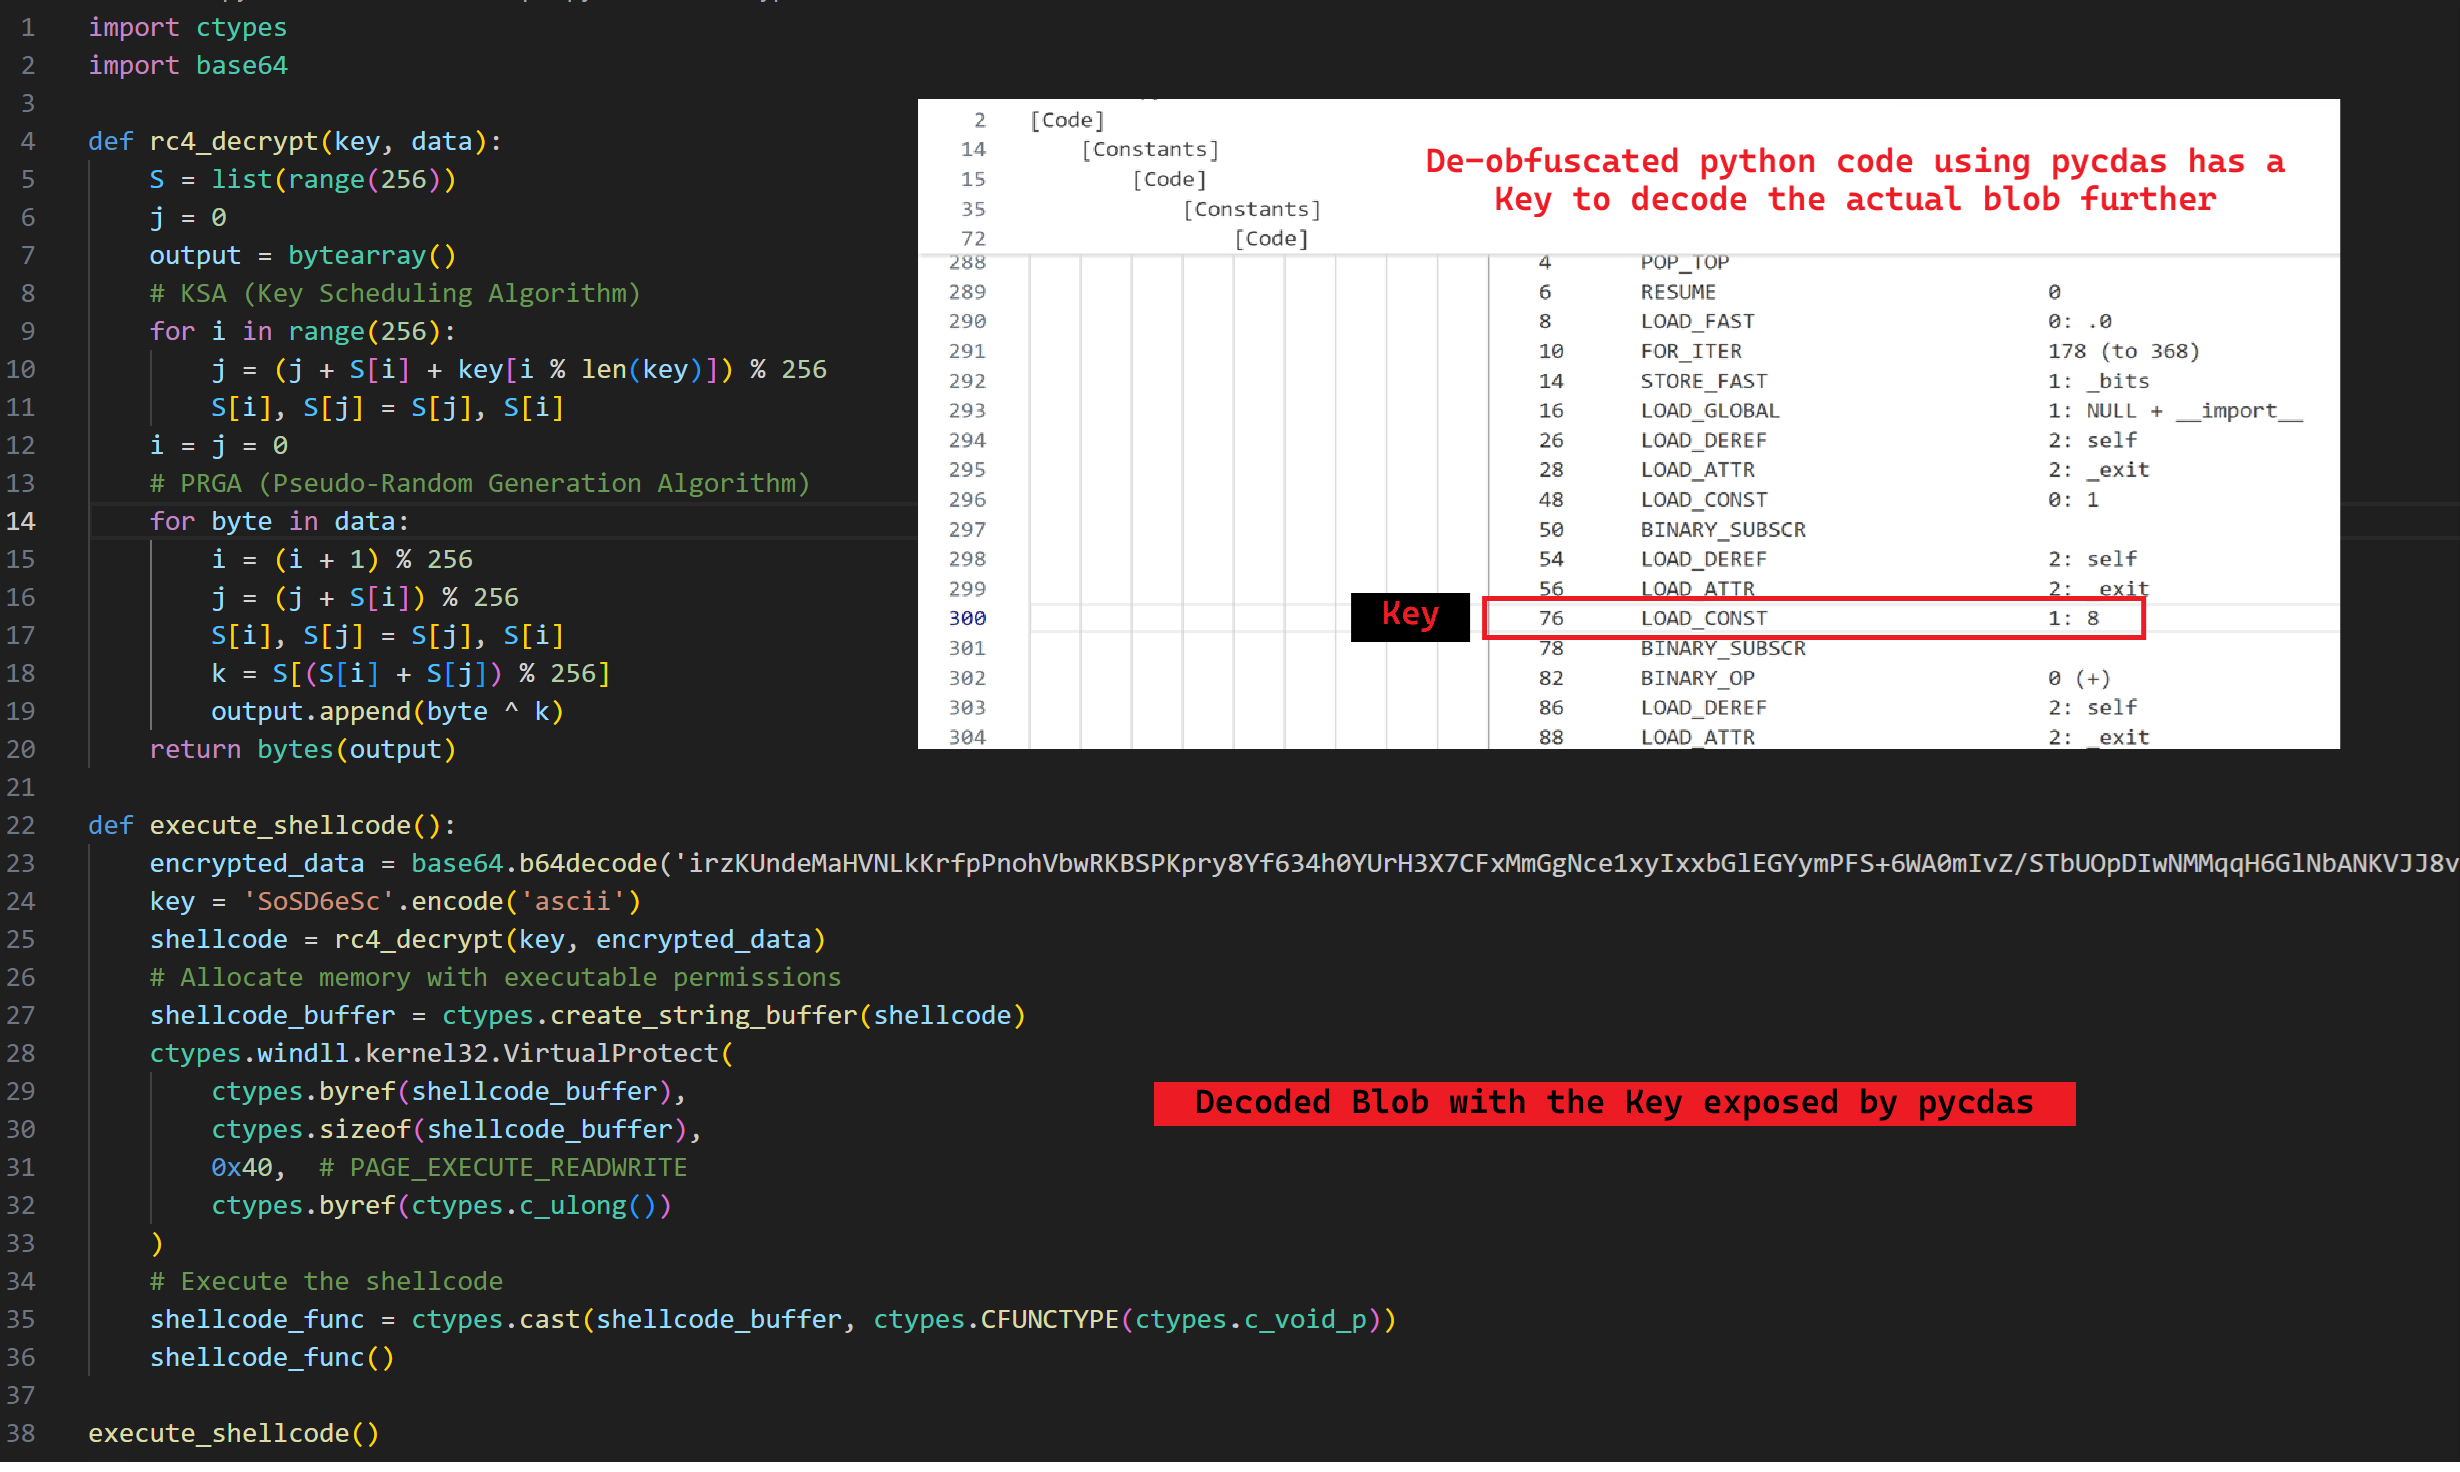The height and width of the screenshot is (1472, 2460).
Task: Click 'return bytes(output)' line
Action: [303, 749]
